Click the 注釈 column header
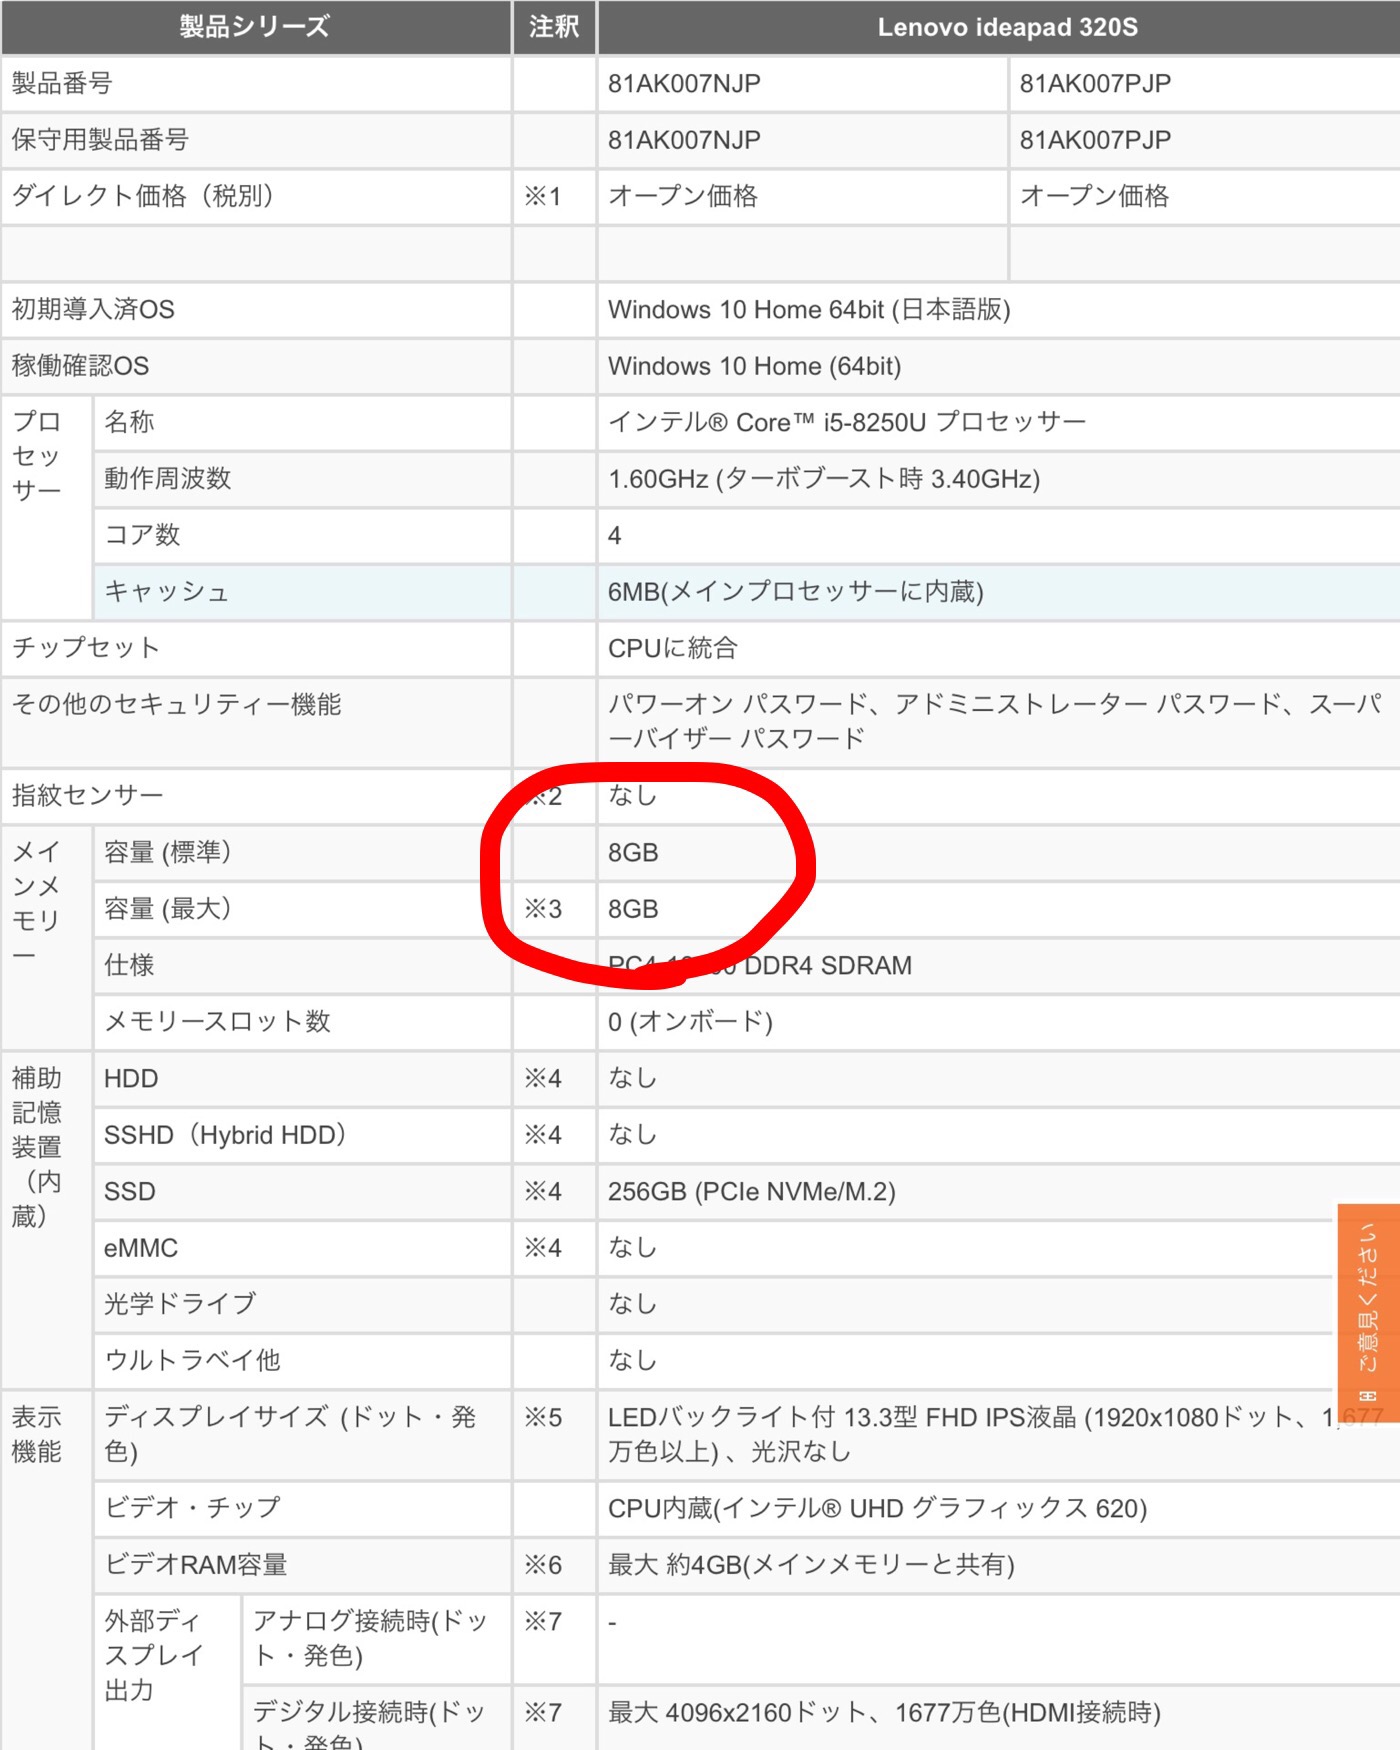 tap(554, 27)
